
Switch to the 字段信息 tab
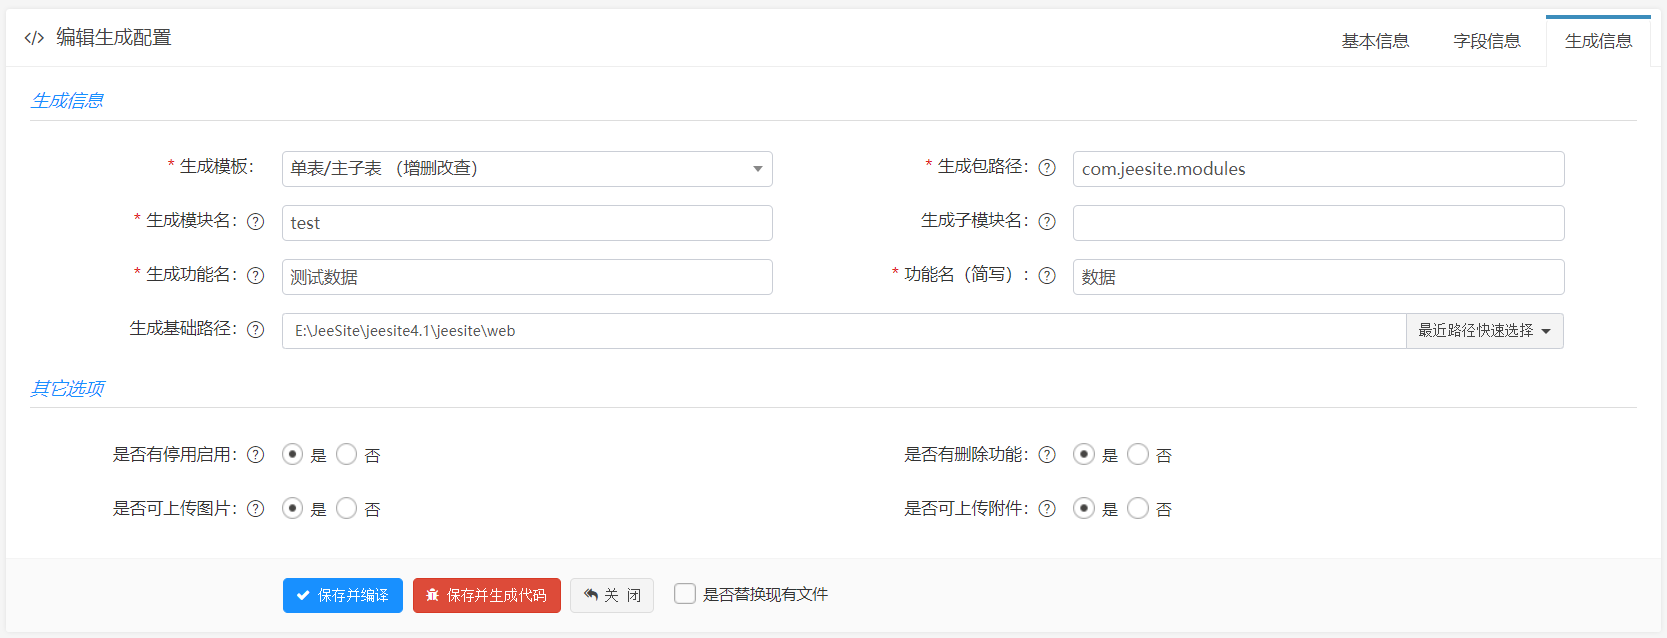[1487, 41]
